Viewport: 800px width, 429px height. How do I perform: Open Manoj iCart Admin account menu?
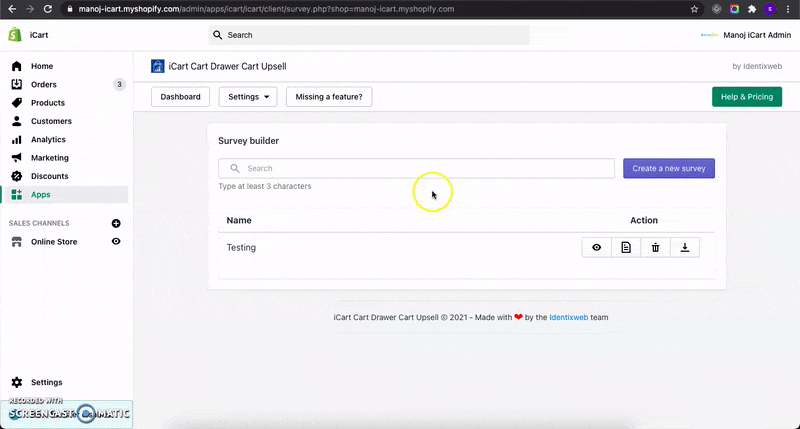point(746,35)
